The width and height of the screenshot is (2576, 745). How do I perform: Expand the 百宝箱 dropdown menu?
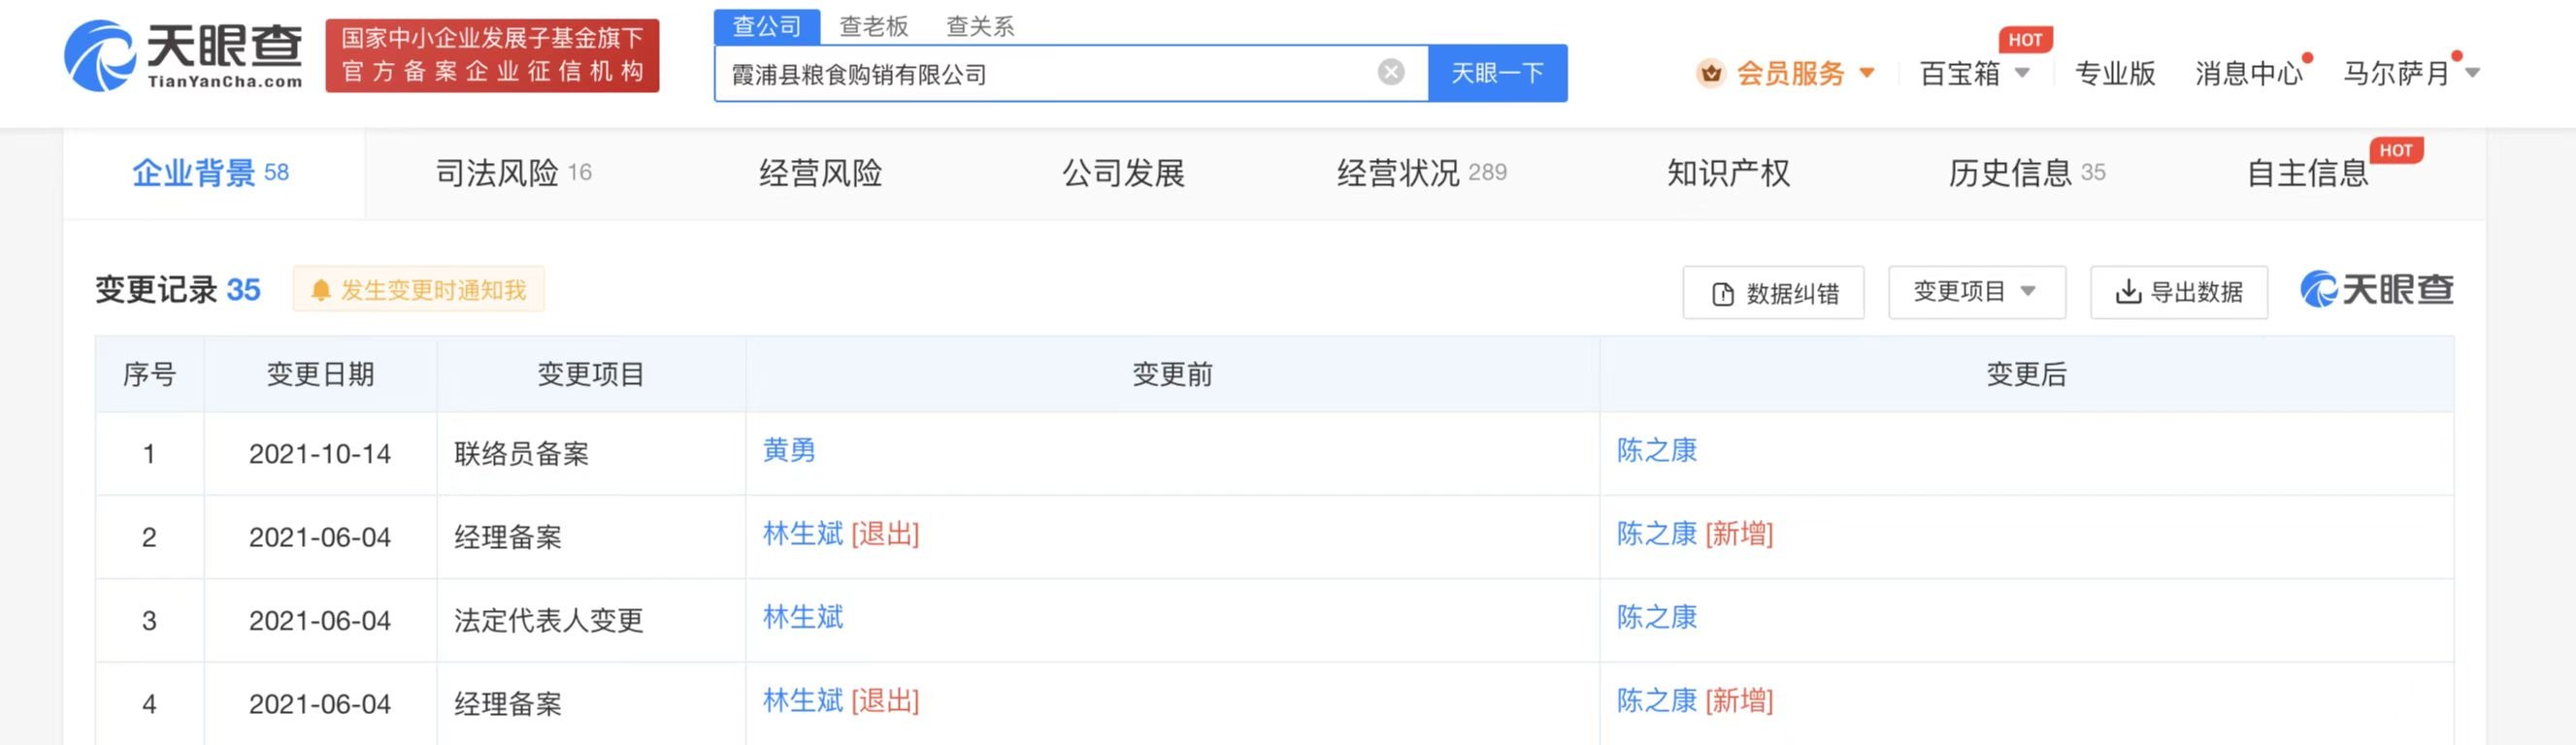click(1974, 73)
